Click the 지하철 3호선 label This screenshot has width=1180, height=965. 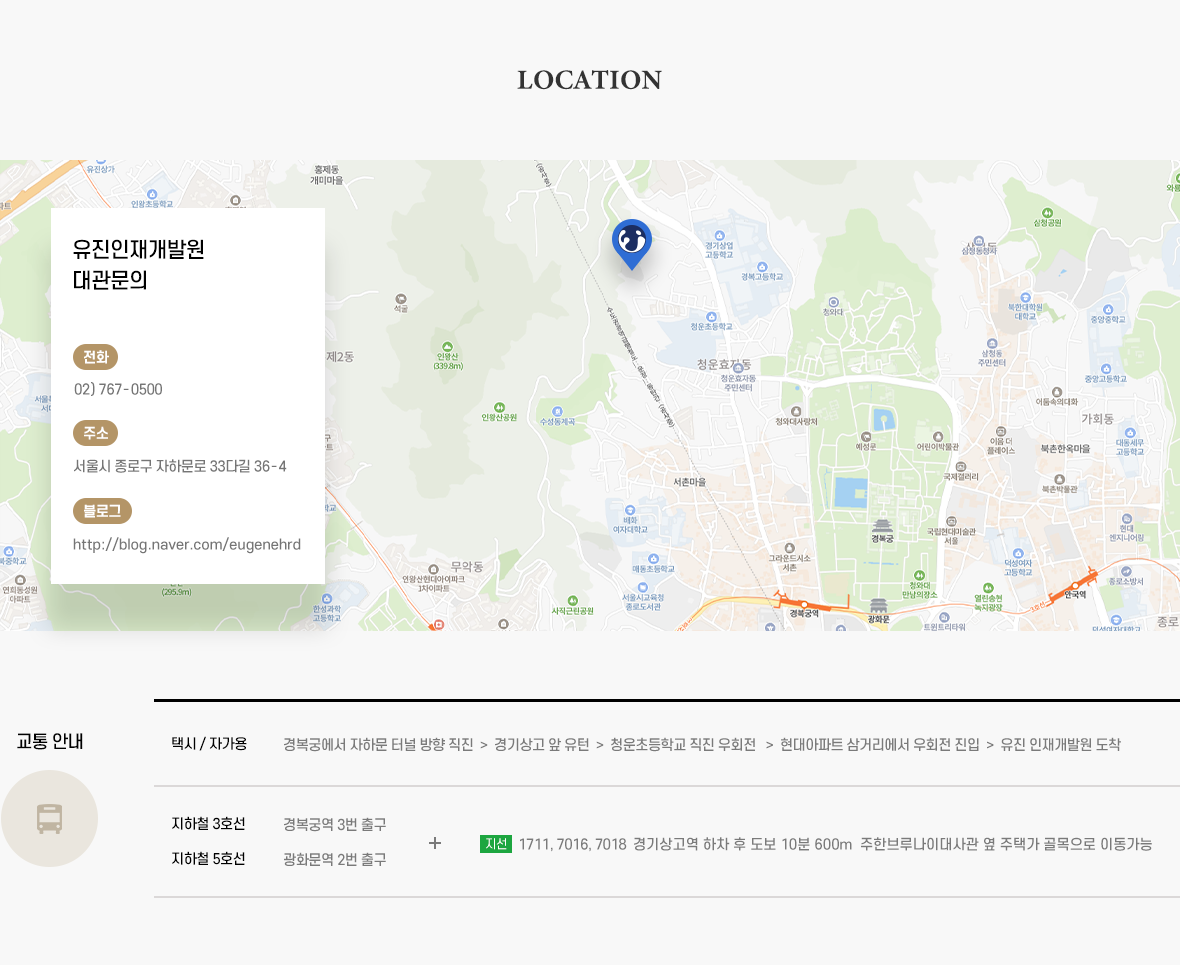208,823
